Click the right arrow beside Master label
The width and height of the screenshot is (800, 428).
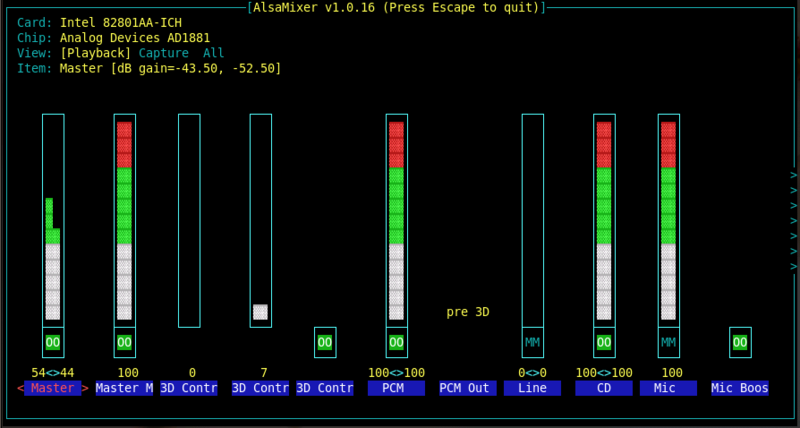coord(85,388)
